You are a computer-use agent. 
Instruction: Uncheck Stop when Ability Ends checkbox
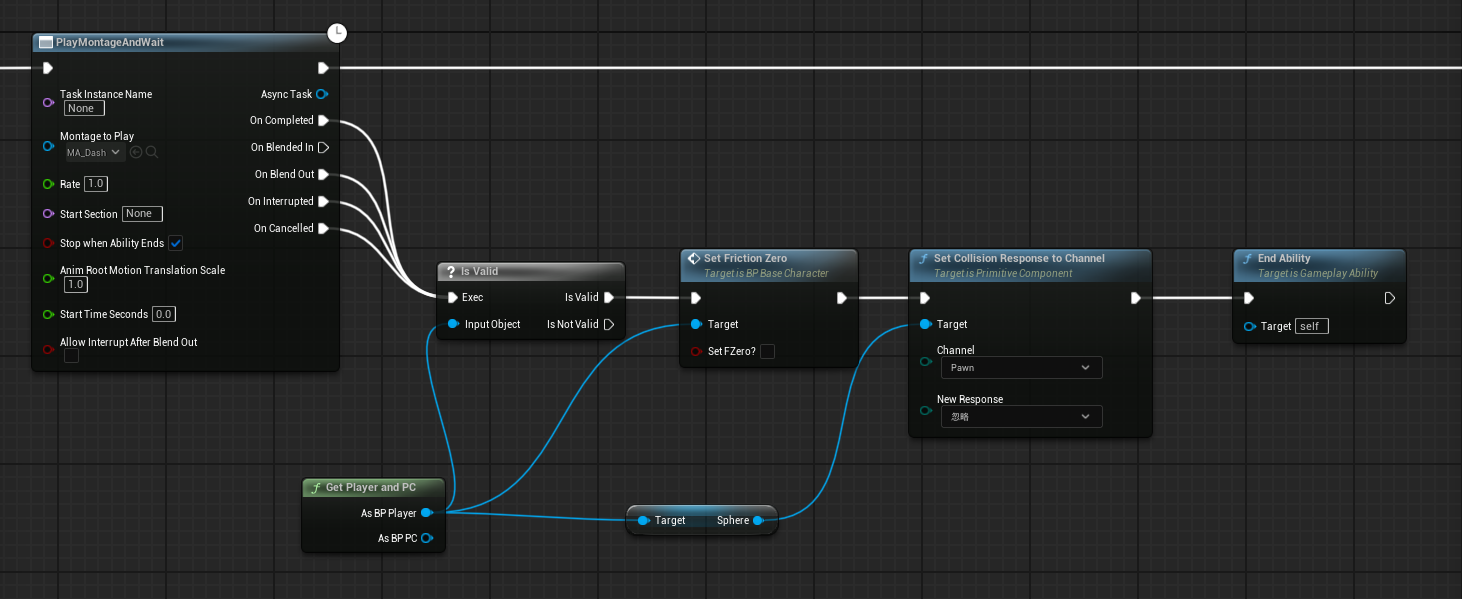175,243
